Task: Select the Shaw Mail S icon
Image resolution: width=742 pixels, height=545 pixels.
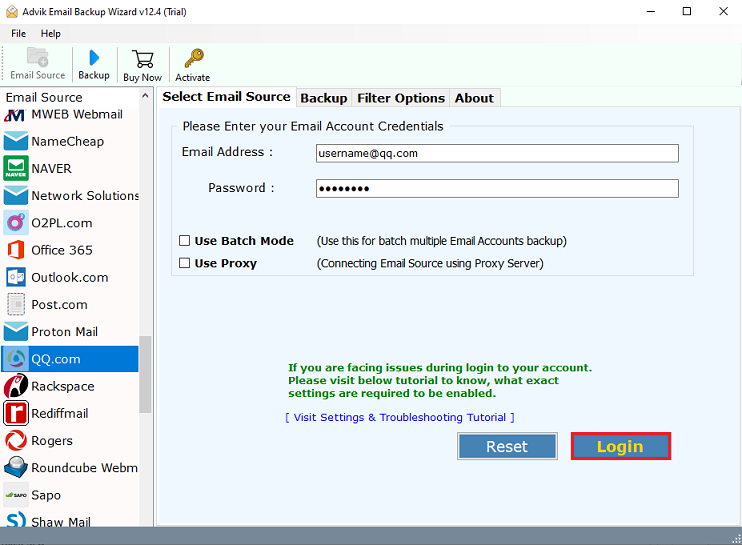Action: point(16,519)
